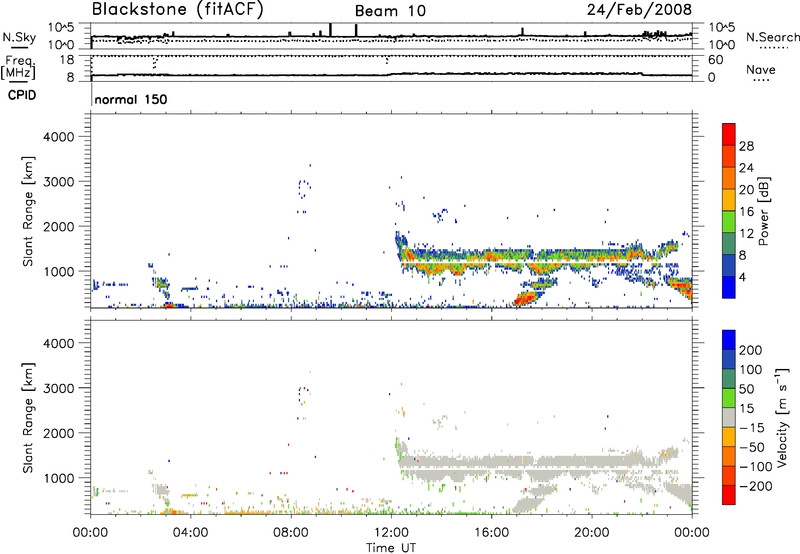Image resolution: width=800 pixels, height=554 pixels.
Task: Click the '50' Velocity colorbar label
Action: click(746, 389)
